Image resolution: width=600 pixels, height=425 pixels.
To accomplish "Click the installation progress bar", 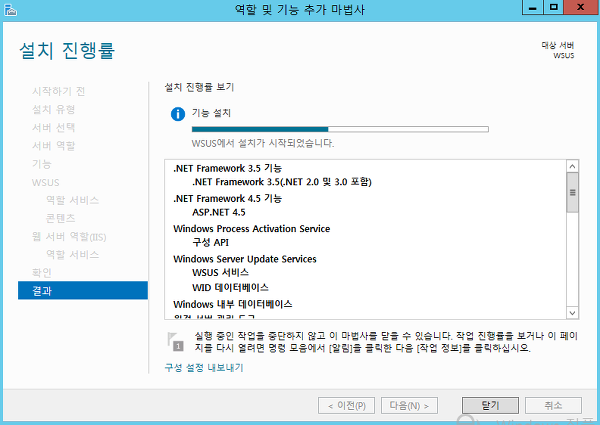I will [x=340, y=129].
